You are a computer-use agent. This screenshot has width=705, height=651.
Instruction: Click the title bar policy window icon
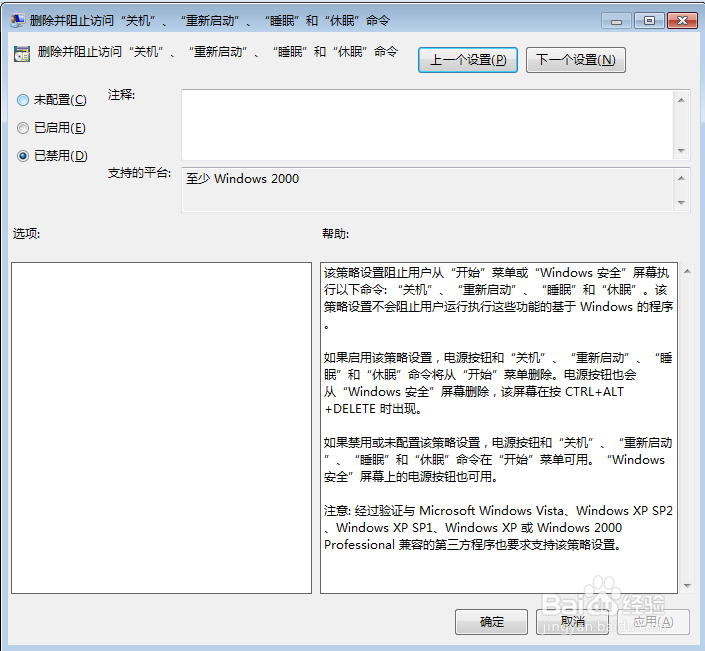point(17,20)
